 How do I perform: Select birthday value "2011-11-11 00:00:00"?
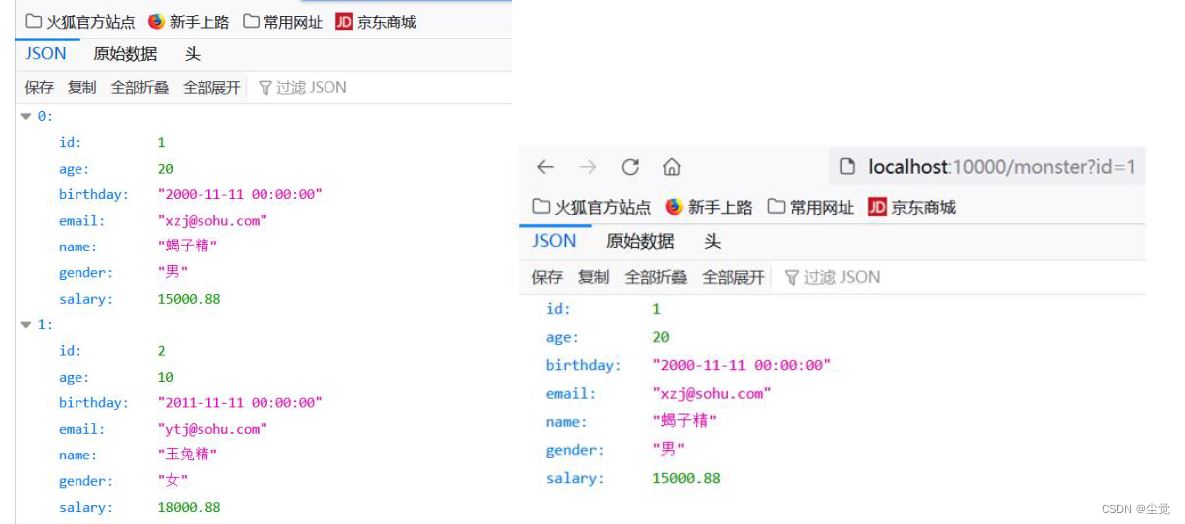pos(240,402)
